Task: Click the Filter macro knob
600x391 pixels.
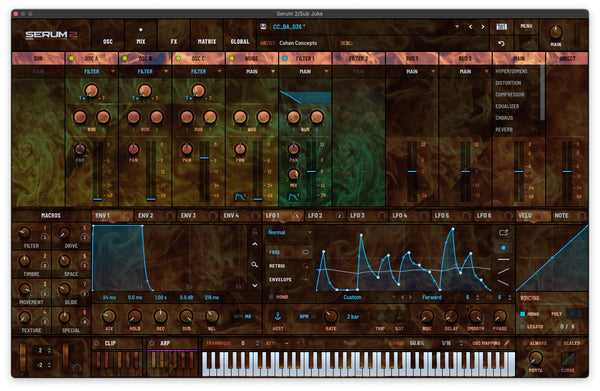Action: coord(25,233)
